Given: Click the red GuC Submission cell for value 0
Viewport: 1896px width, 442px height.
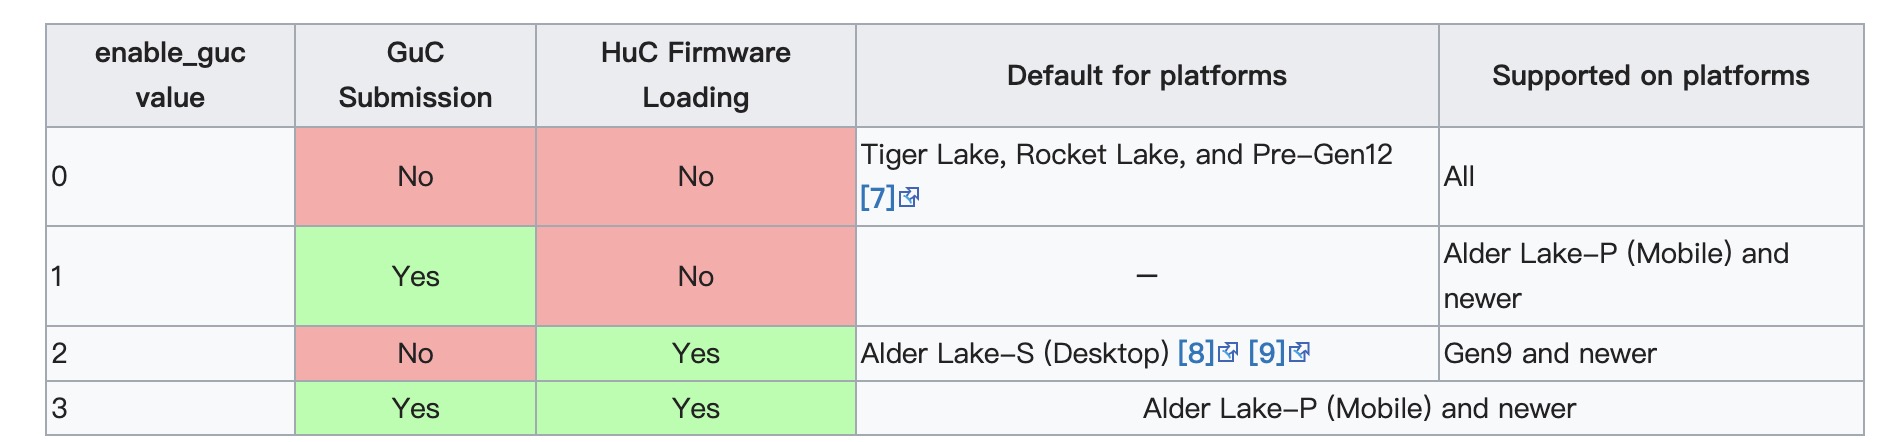Looking at the screenshot, I should (415, 177).
